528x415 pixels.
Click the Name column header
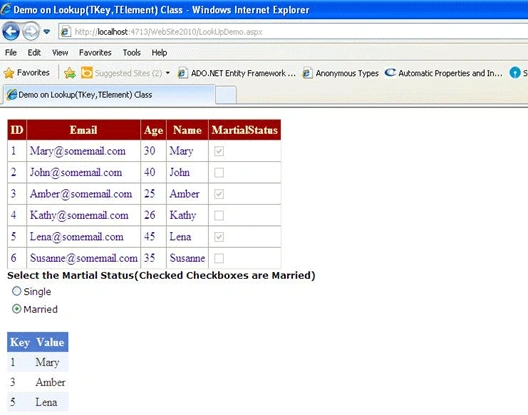click(x=187, y=130)
